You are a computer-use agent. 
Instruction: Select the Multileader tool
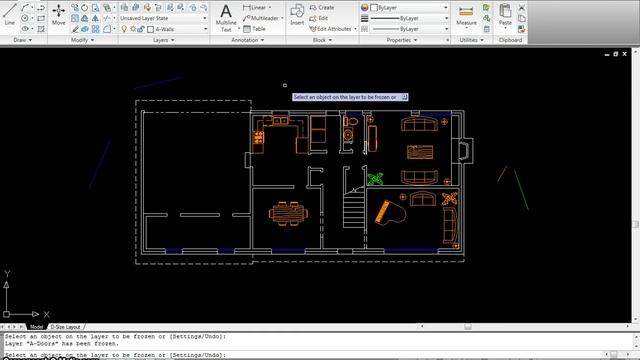[x=261, y=18]
